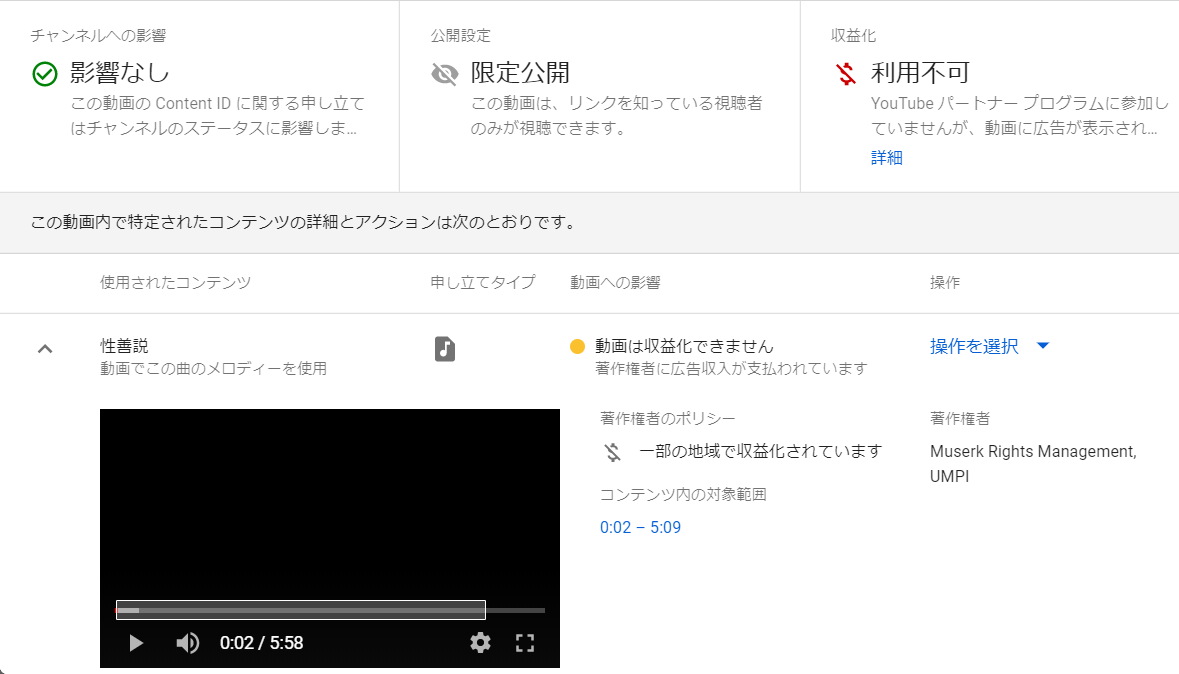Viewport: 1179px width, 674px height.
Task: Click the music note claim type icon
Action: pyautogui.click(x=445, y=349)
